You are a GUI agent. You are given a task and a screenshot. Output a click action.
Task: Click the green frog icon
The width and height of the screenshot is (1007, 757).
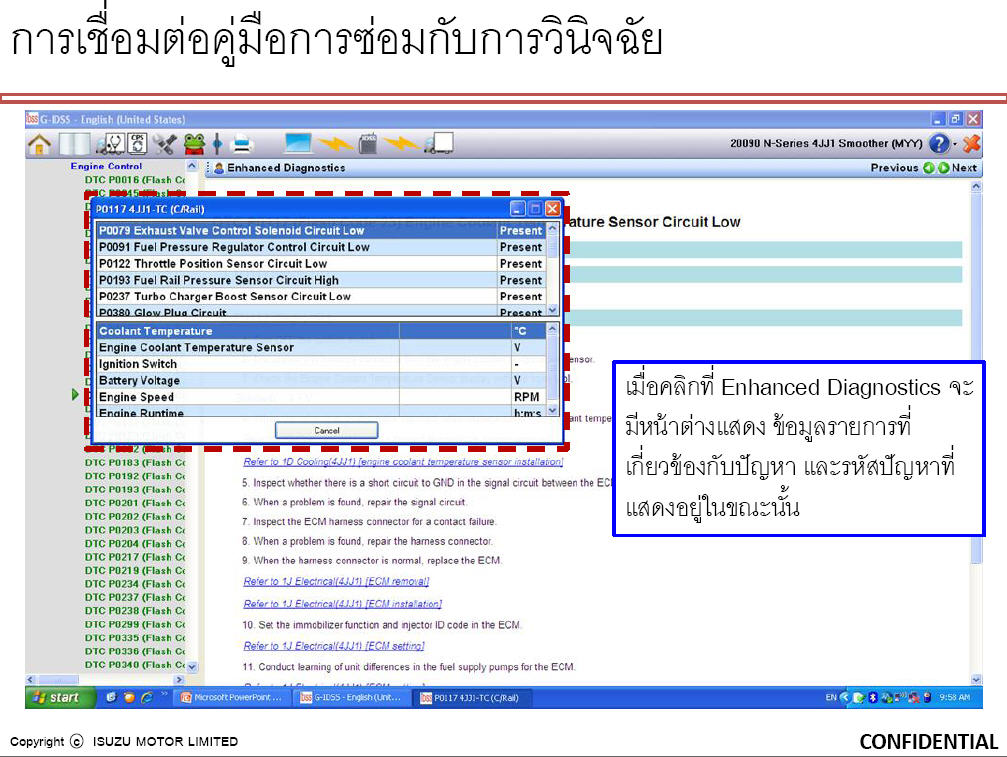194,144
